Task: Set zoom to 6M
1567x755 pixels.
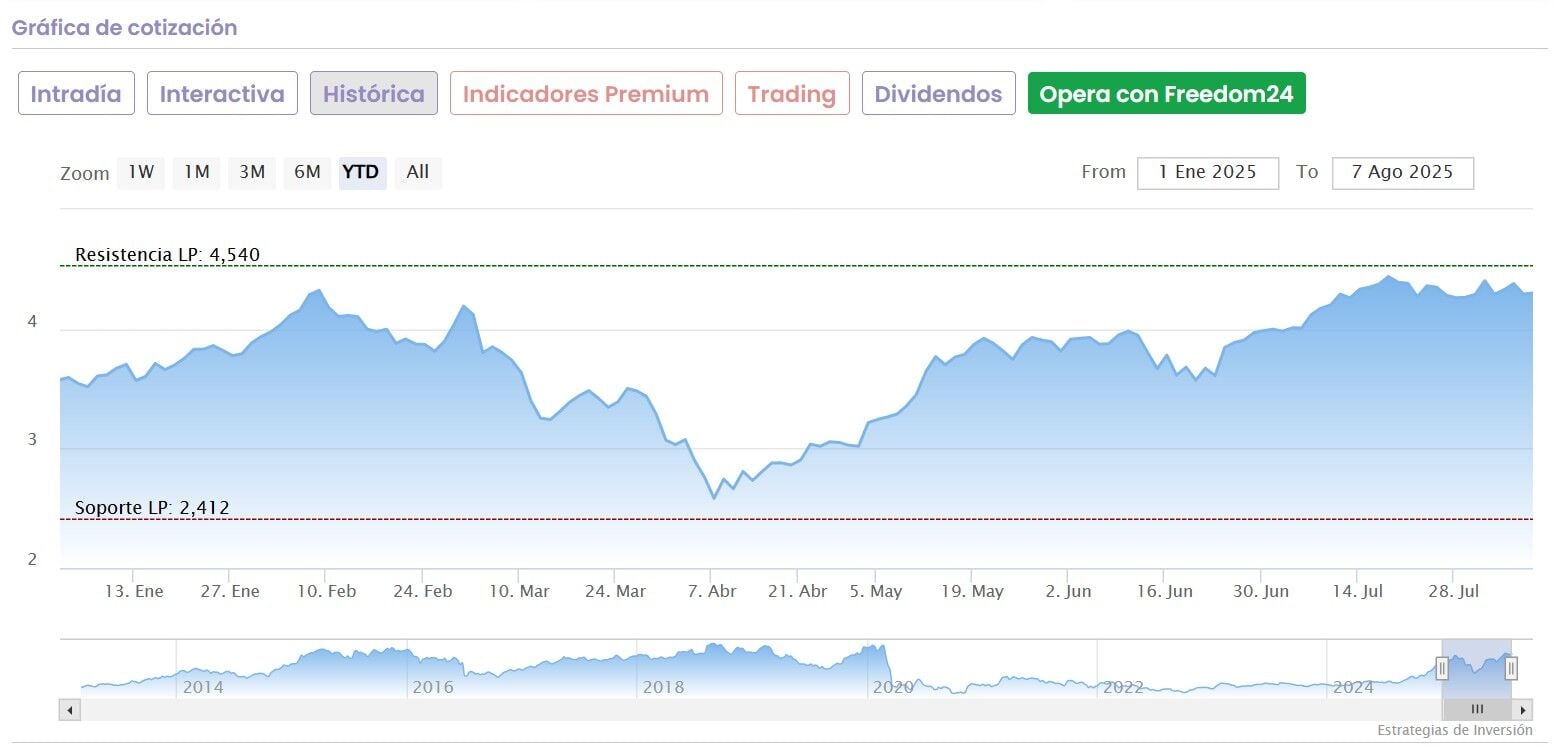Action: pos(307,172)
